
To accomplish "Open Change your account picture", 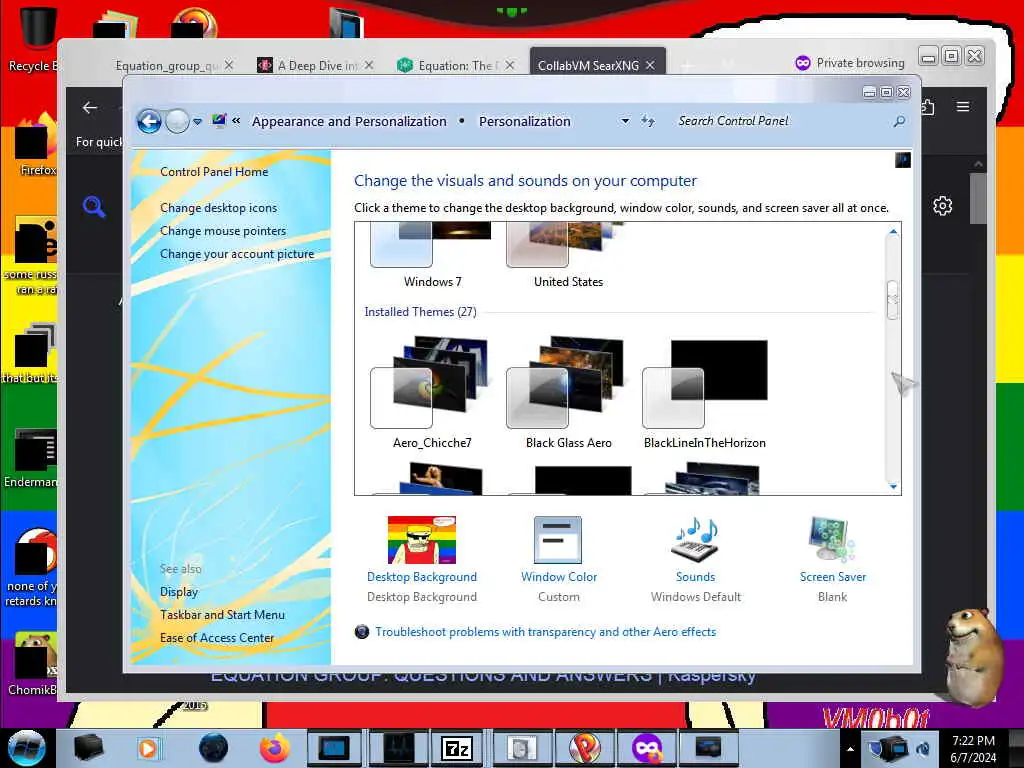I will pos(237,254).
